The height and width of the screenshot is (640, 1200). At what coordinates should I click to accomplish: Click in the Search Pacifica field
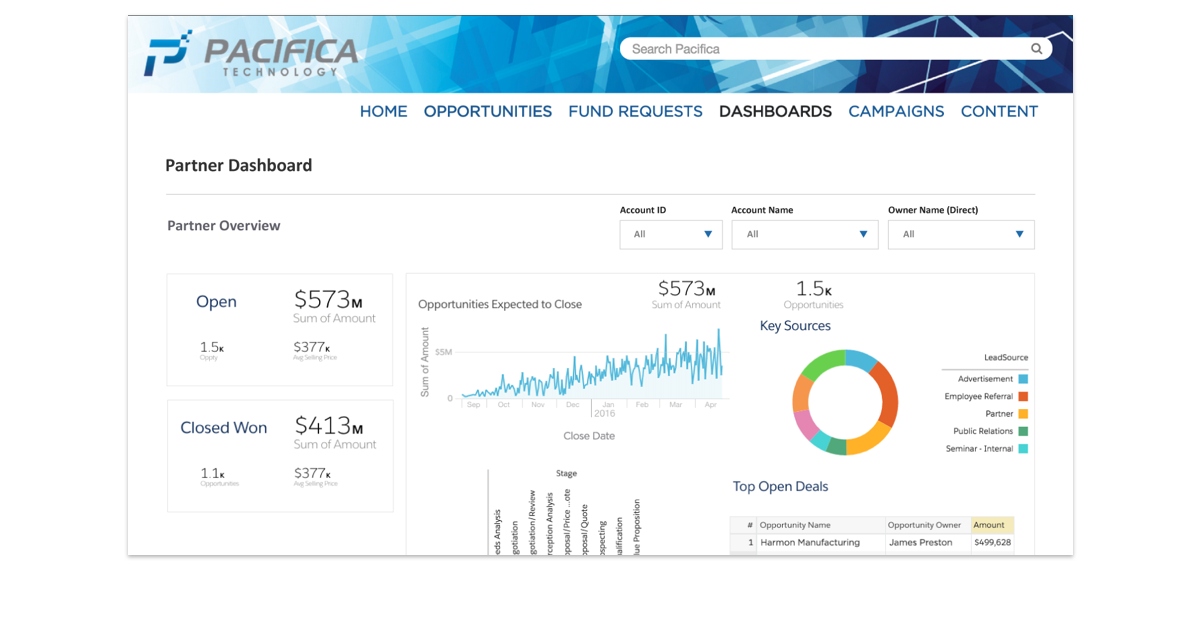tap(825, 49)
